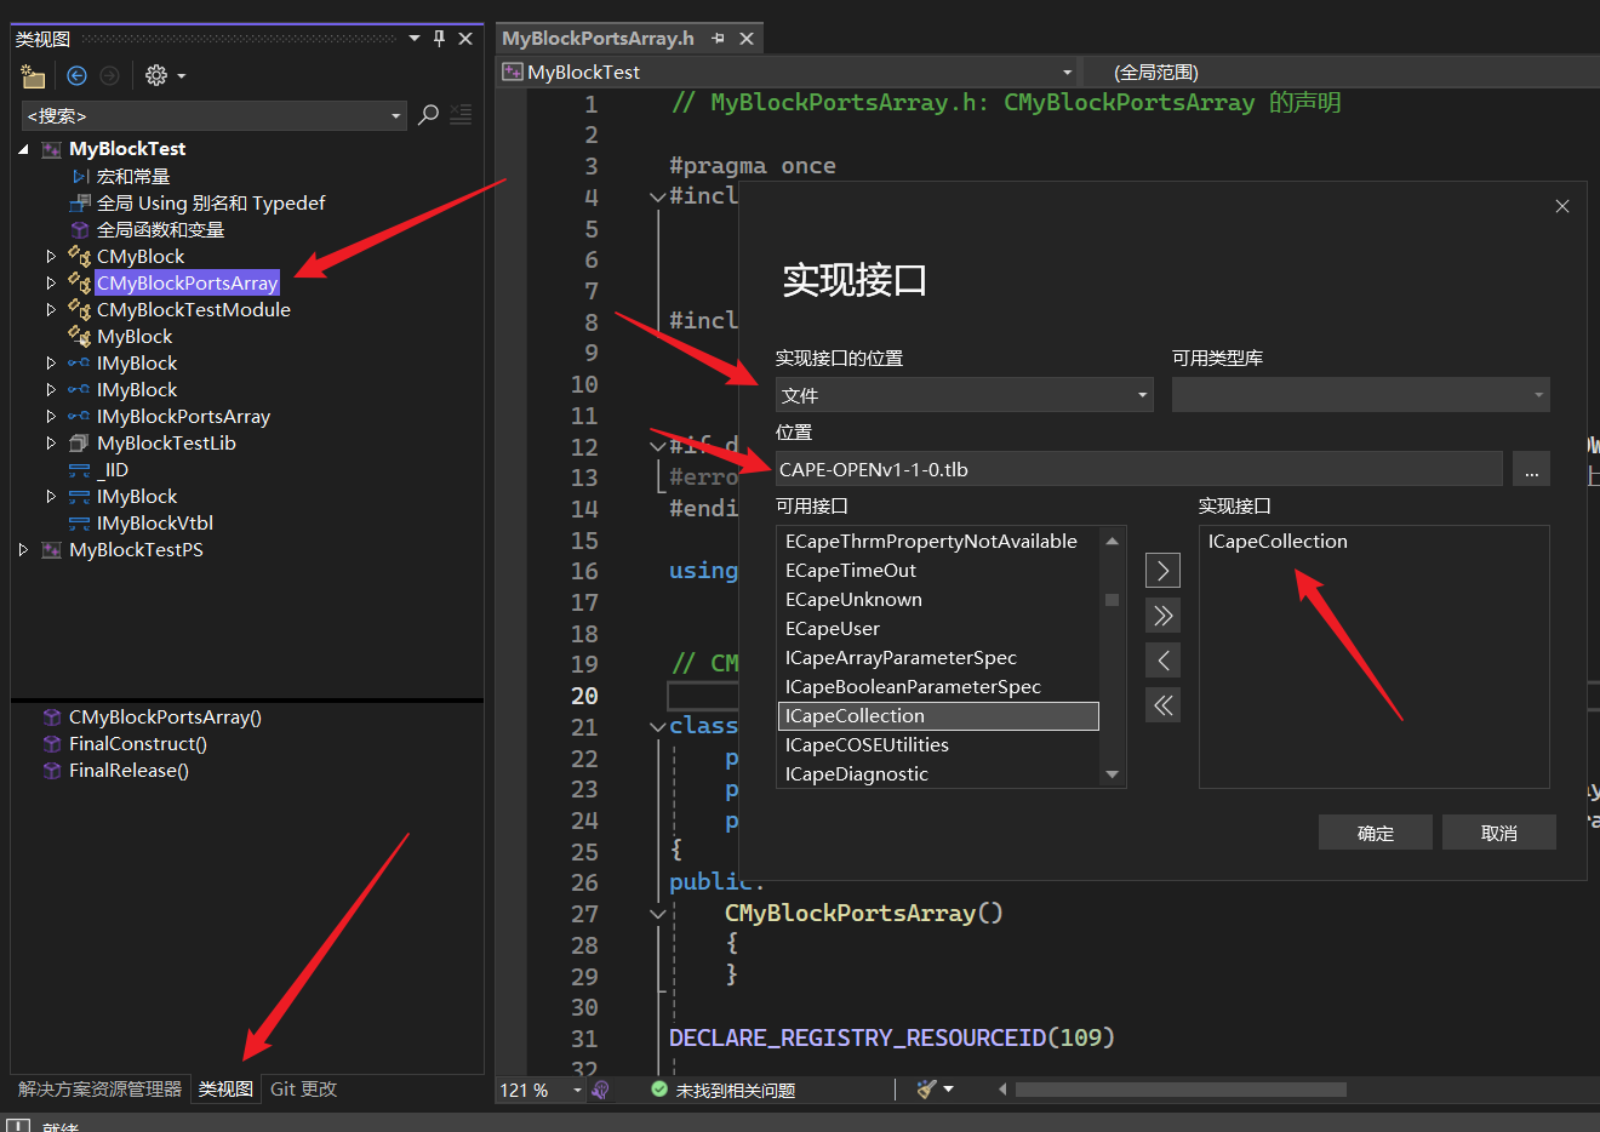
Task: Select the MyBlock item in the class tree
Action: [134, 337]
